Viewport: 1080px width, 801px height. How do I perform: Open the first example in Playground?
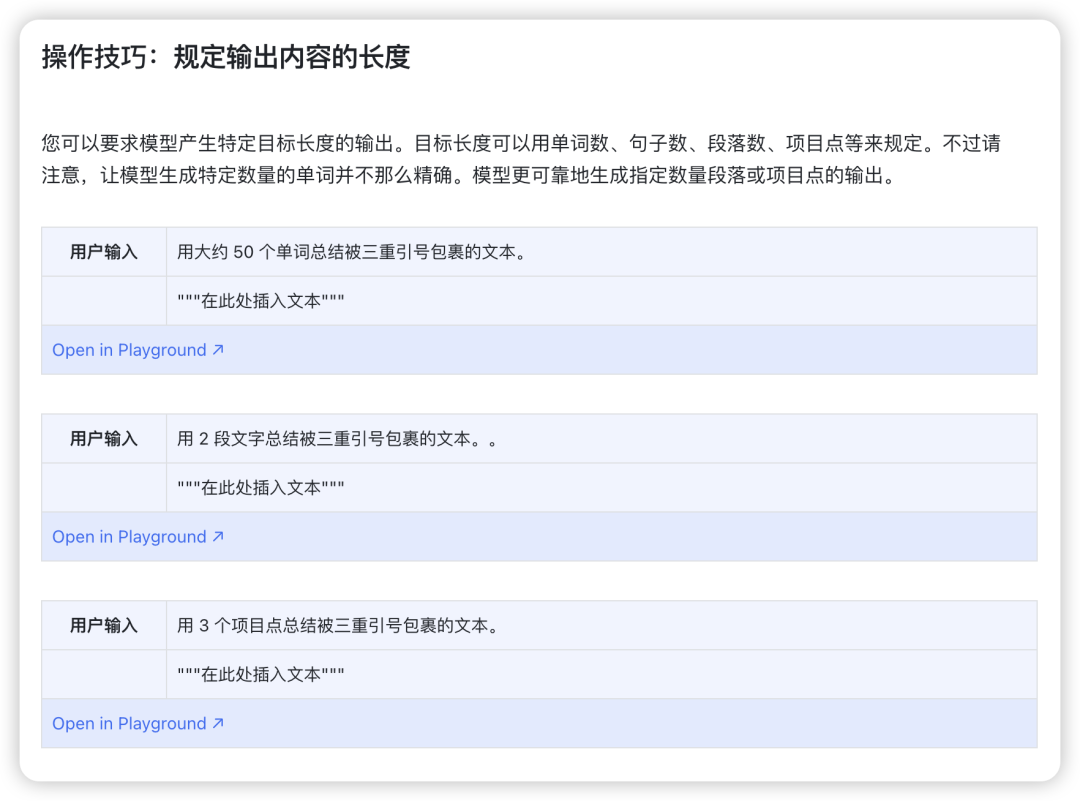(129, 350)
